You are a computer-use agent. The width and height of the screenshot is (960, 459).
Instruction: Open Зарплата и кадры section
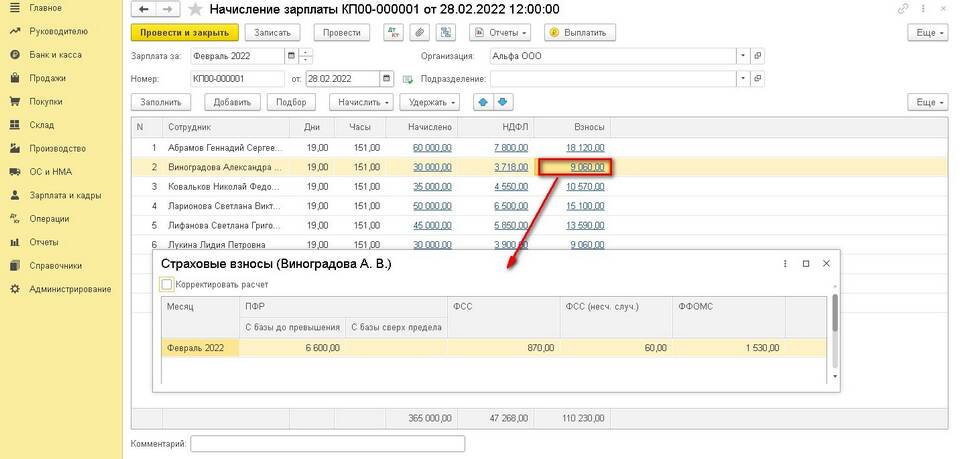pos(63,195)
